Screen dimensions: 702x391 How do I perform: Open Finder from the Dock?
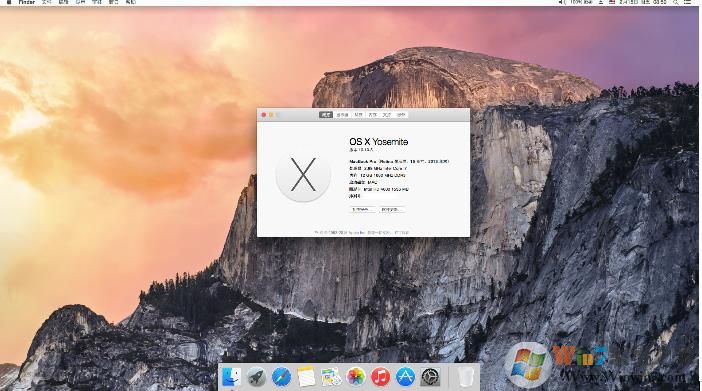pyautogui.click(x=231, y=377)
